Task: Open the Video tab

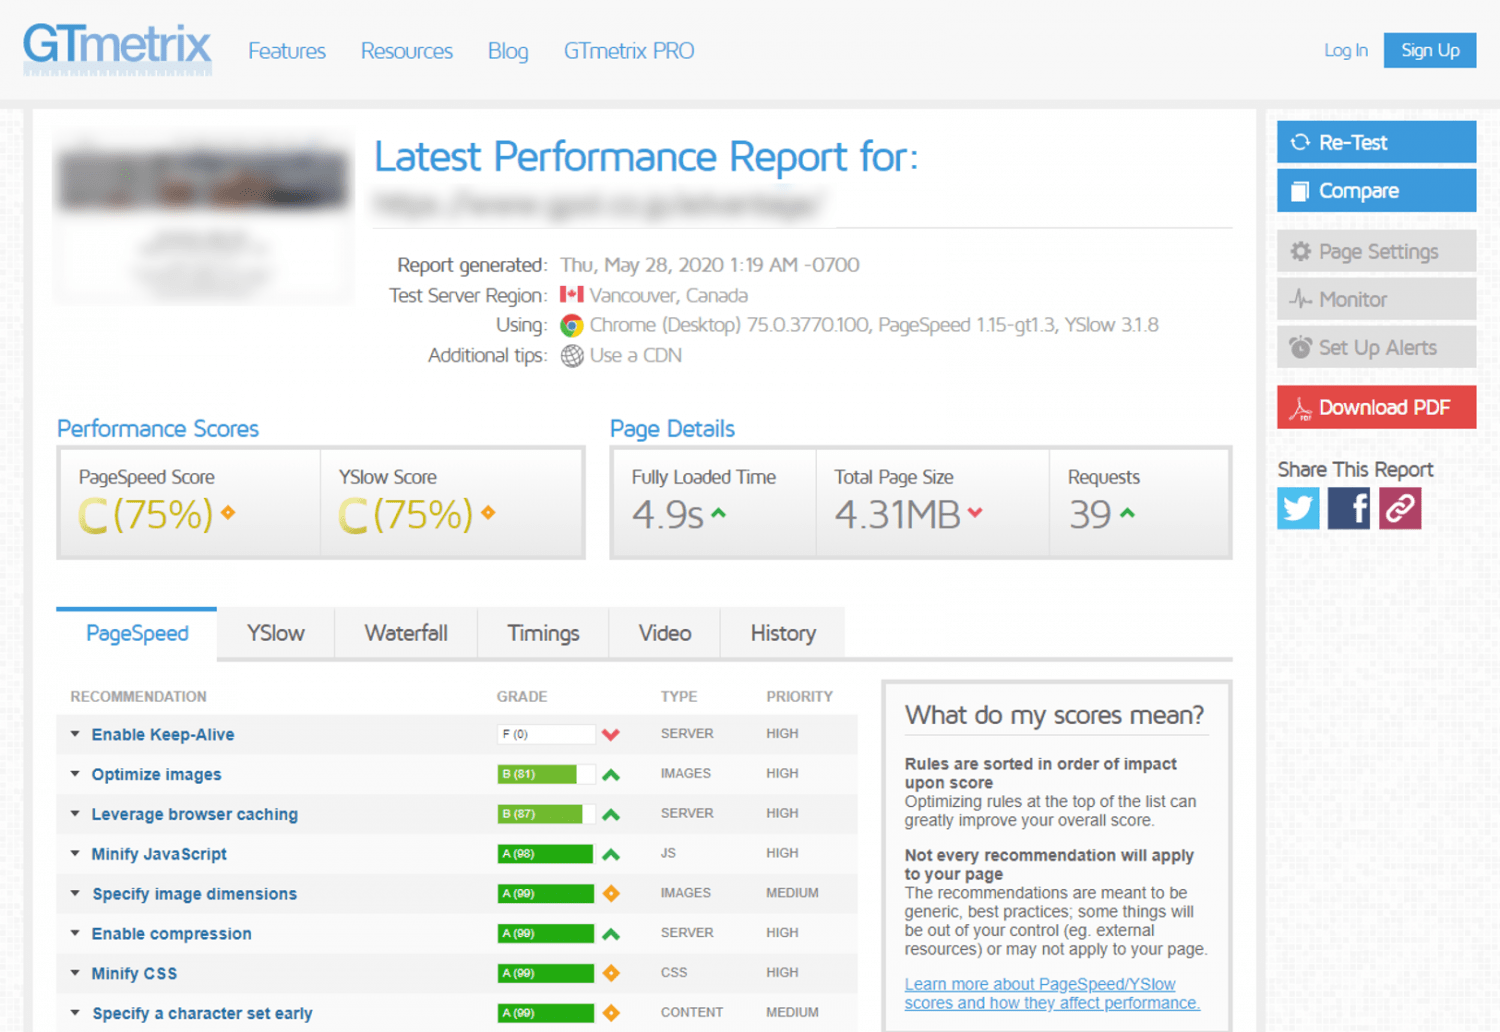Action: [665, 633]
